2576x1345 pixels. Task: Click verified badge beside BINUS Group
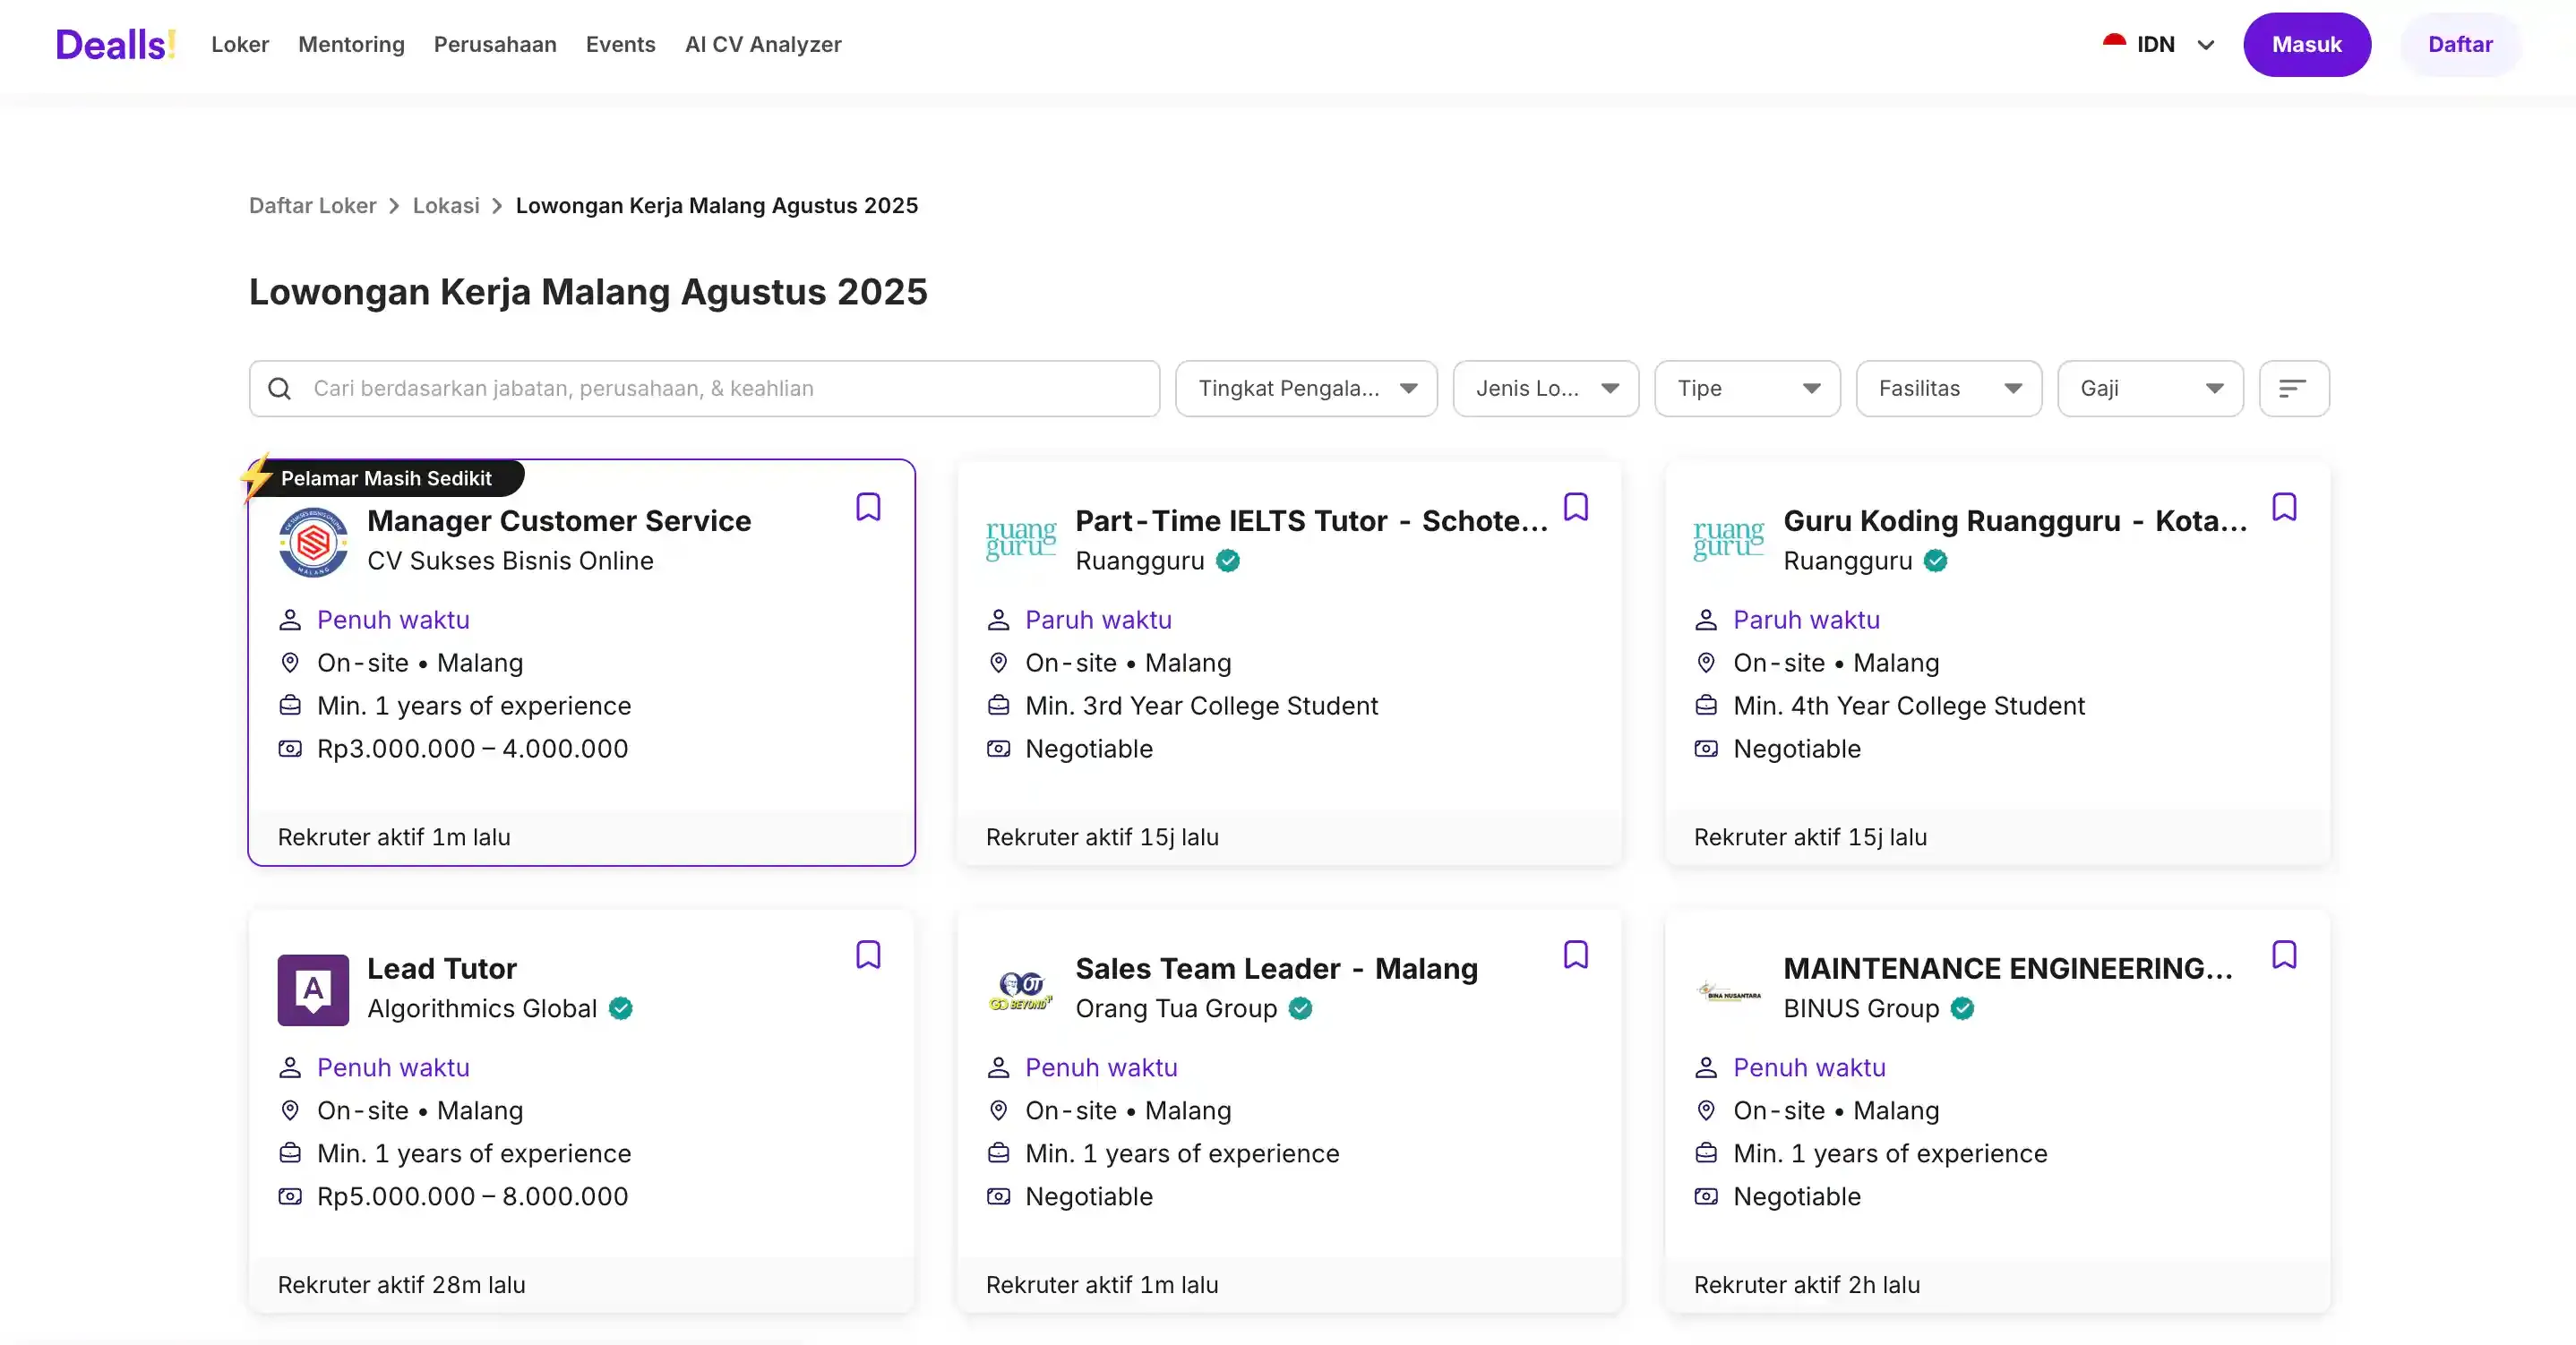tap(1963, 1008)
